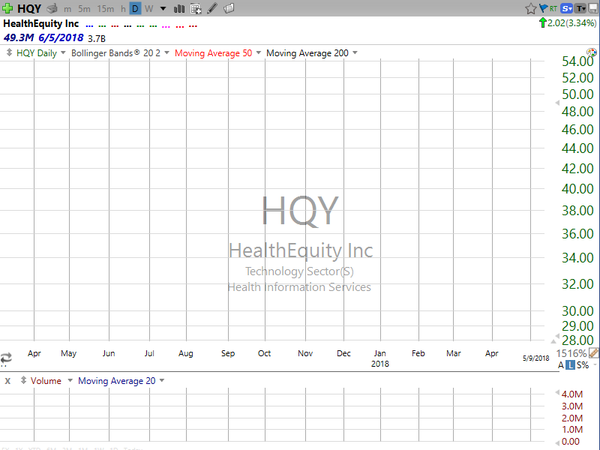Click the 2.02(3.34%) price change
The image size is (600, 450).
pos(572,23)
